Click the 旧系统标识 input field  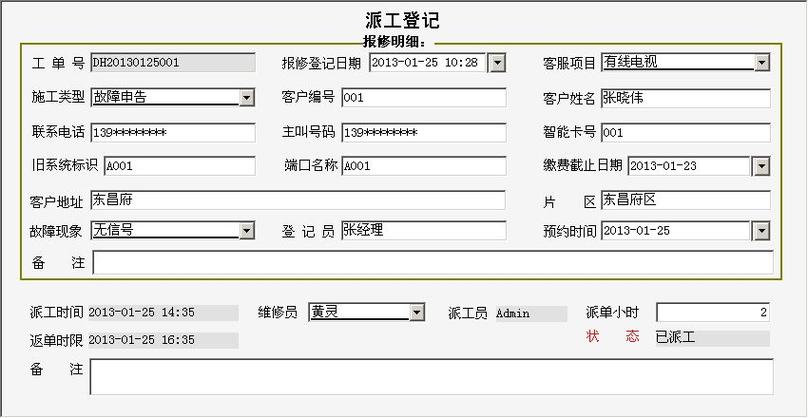pyautogui.click(x=180, y=166)
